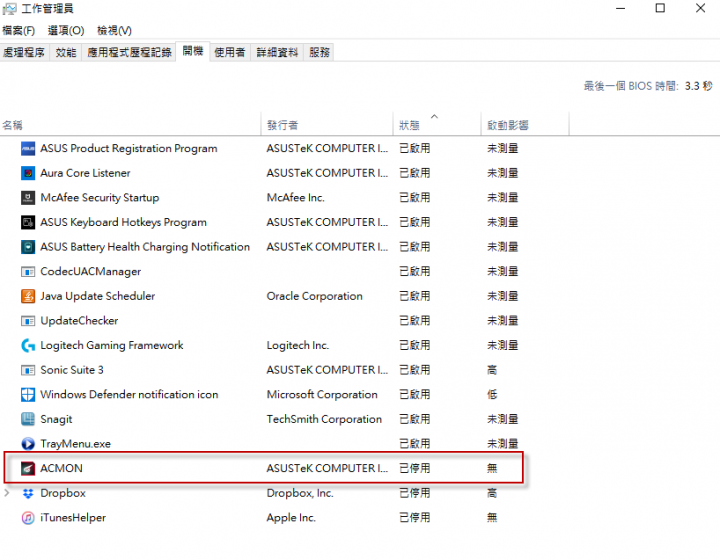Click the Windows Defender shield icon
The image size is (720, 560).
tap(28, 394)
